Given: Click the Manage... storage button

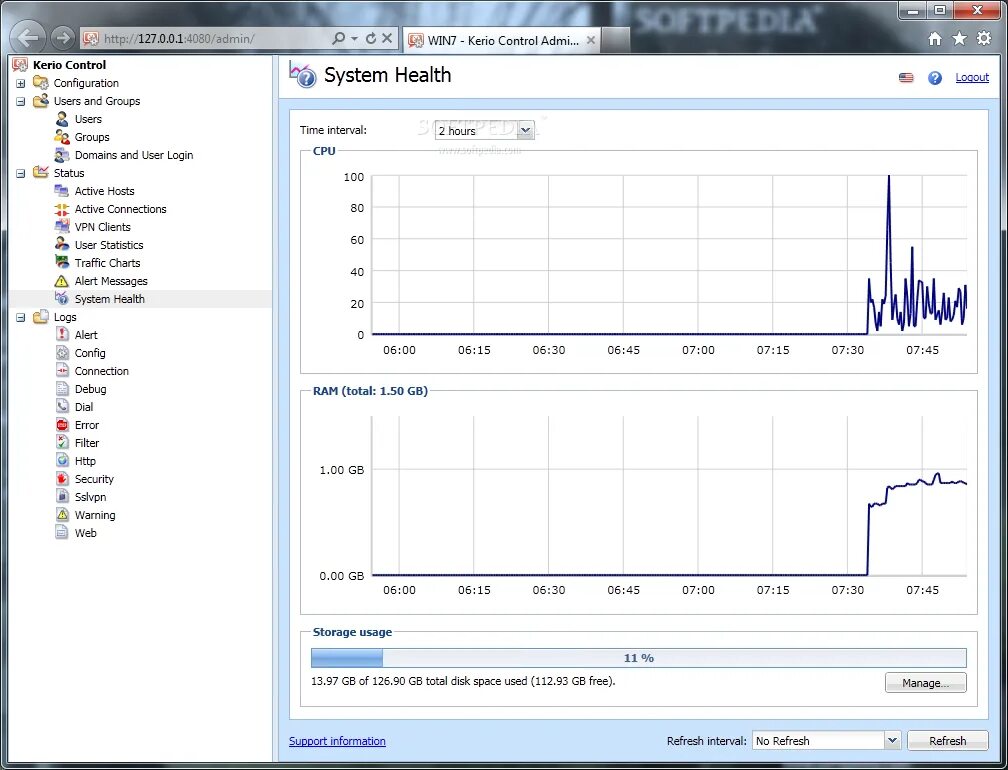Looking at the screenshot, I should 926,683.
